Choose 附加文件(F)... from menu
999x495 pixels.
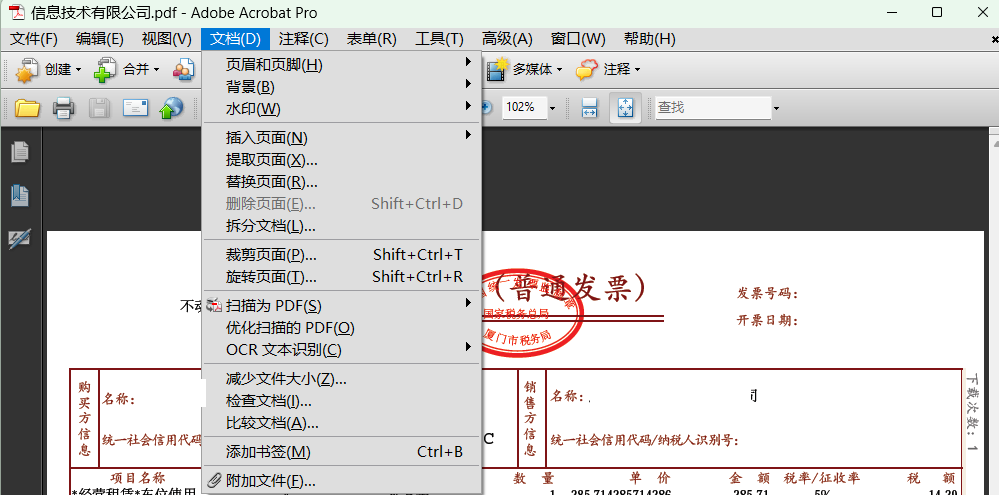point(341,481)
